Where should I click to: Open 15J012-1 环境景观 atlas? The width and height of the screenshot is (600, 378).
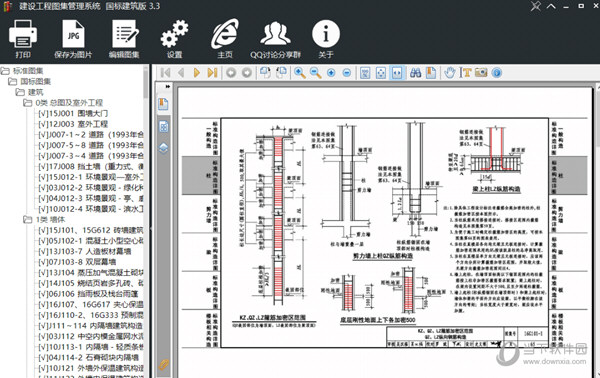91,177
